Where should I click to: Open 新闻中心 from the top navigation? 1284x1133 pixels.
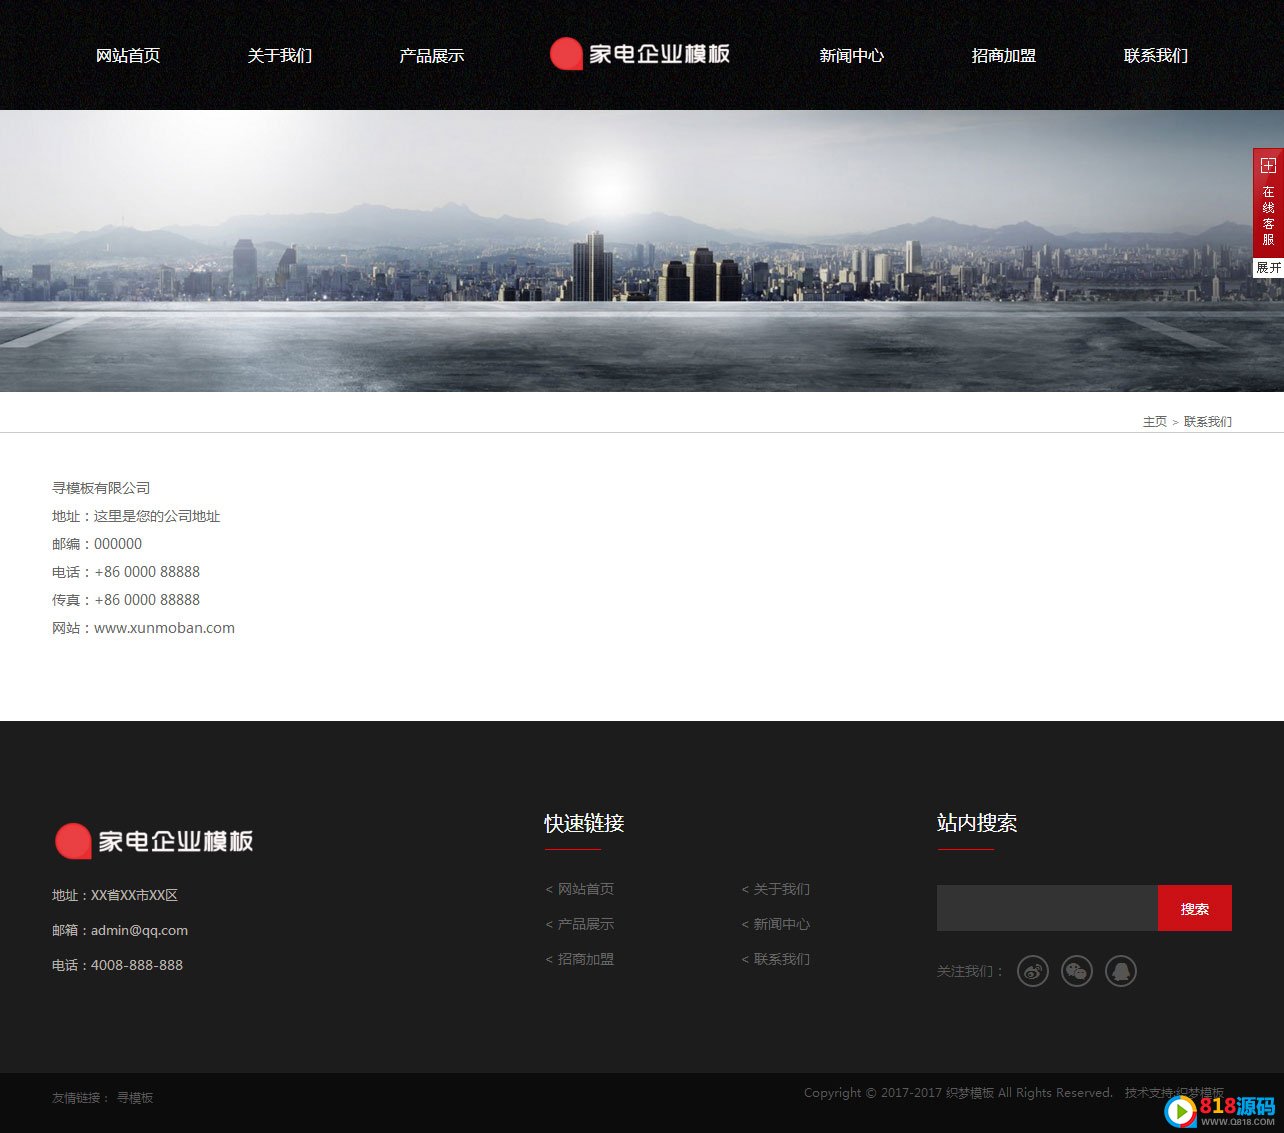point(852,56)
